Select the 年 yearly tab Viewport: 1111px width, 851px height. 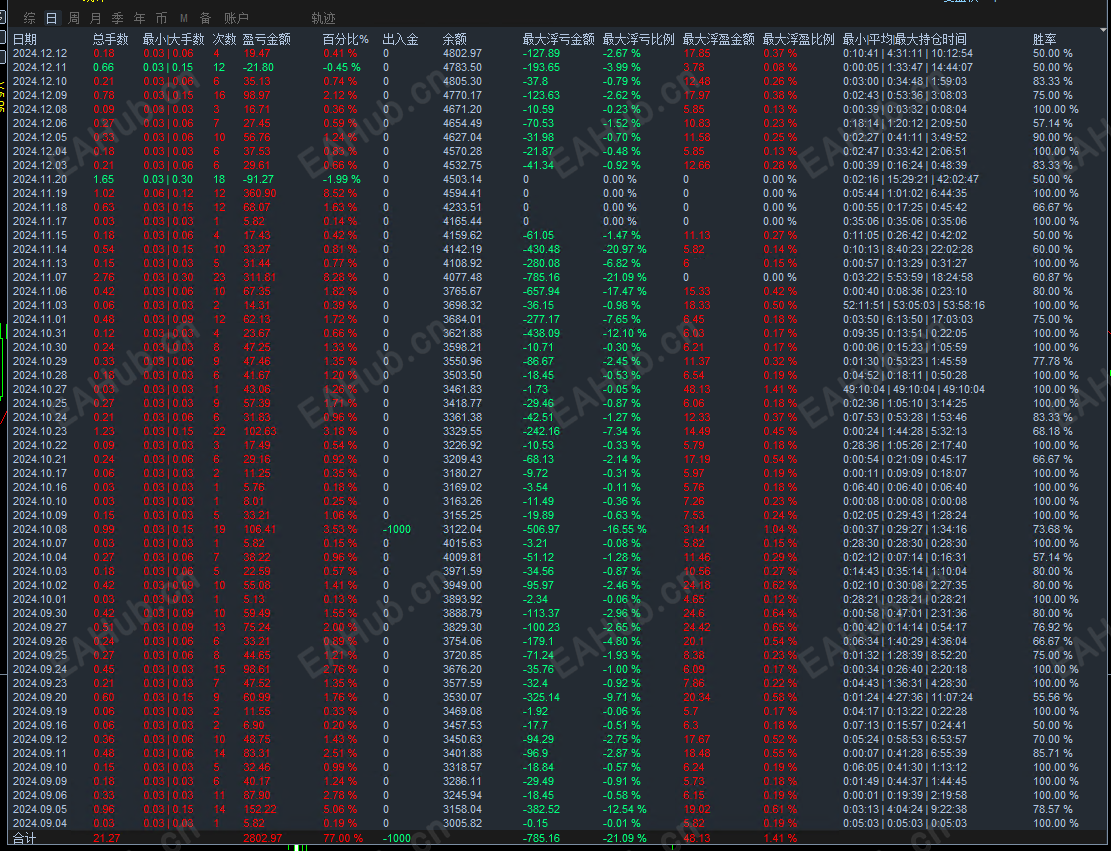[140, 18]
